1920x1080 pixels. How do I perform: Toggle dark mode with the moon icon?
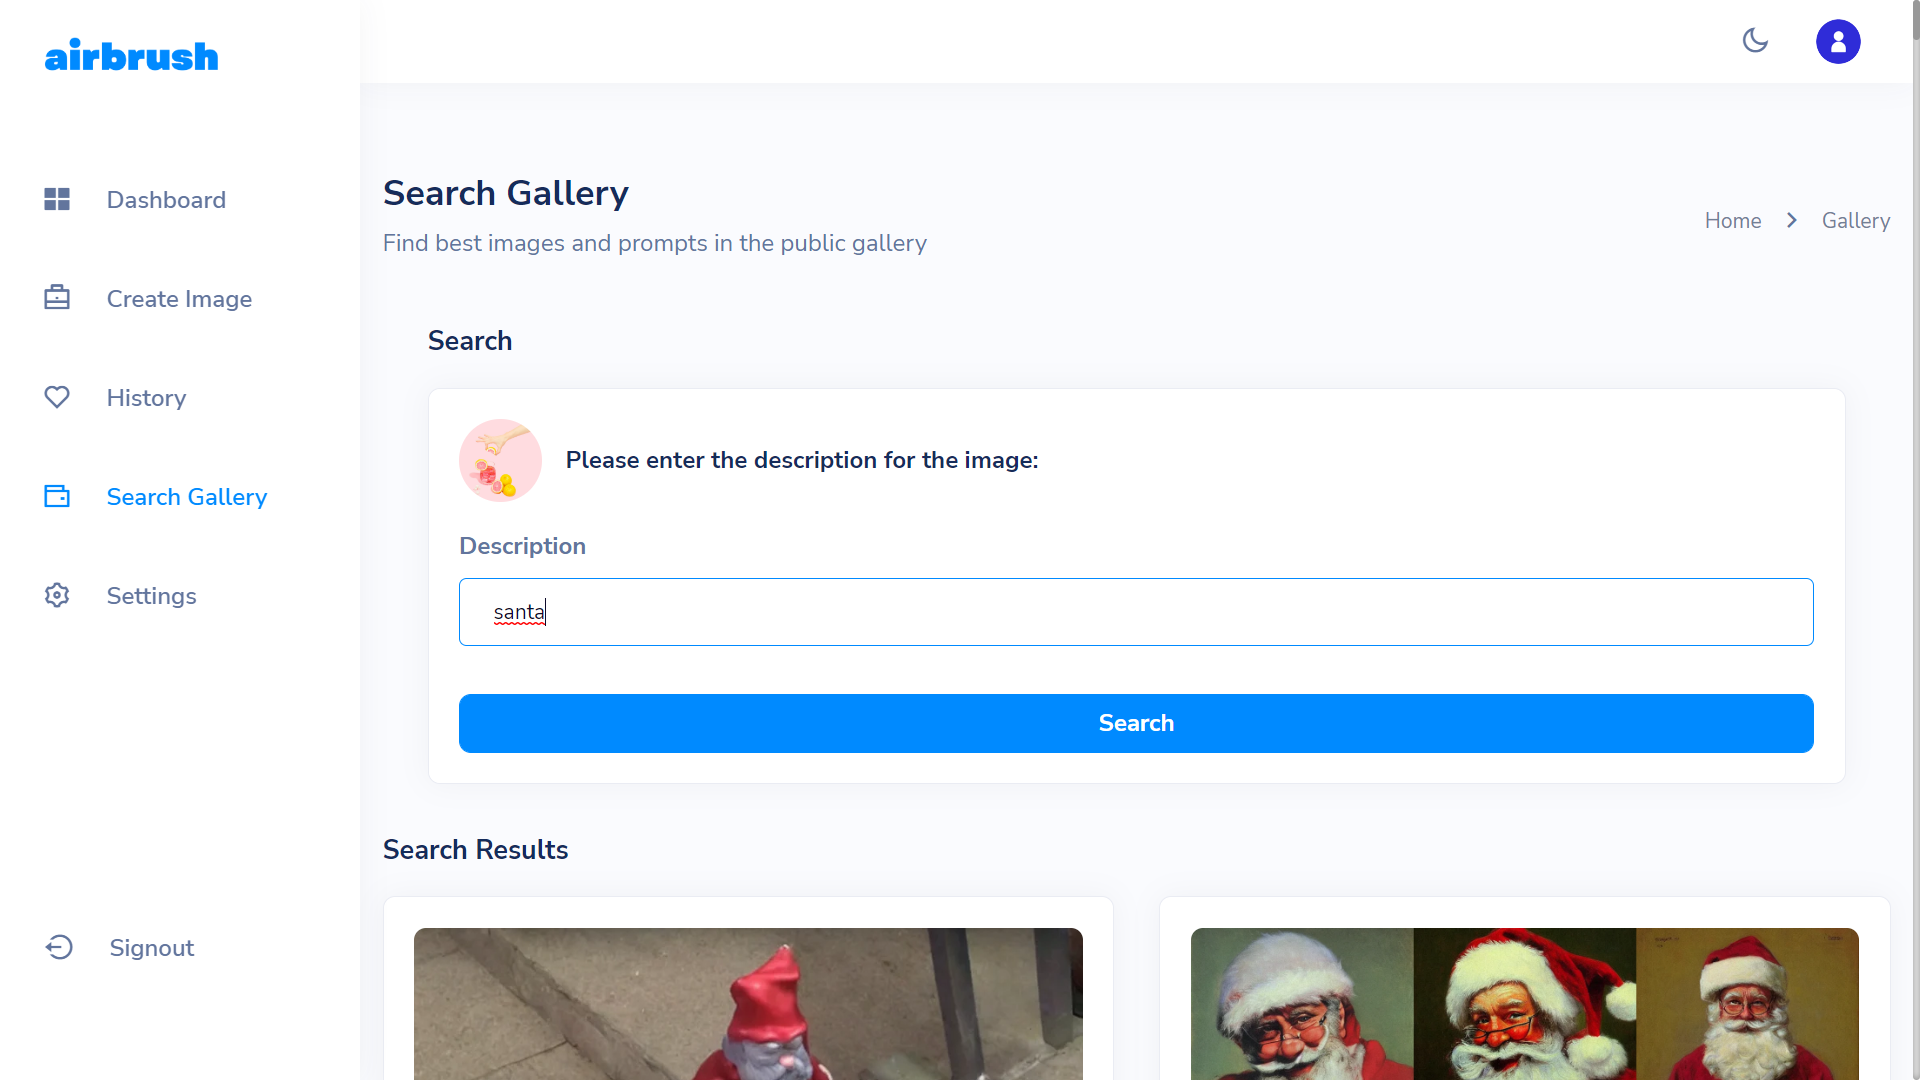pos(1755,41)
